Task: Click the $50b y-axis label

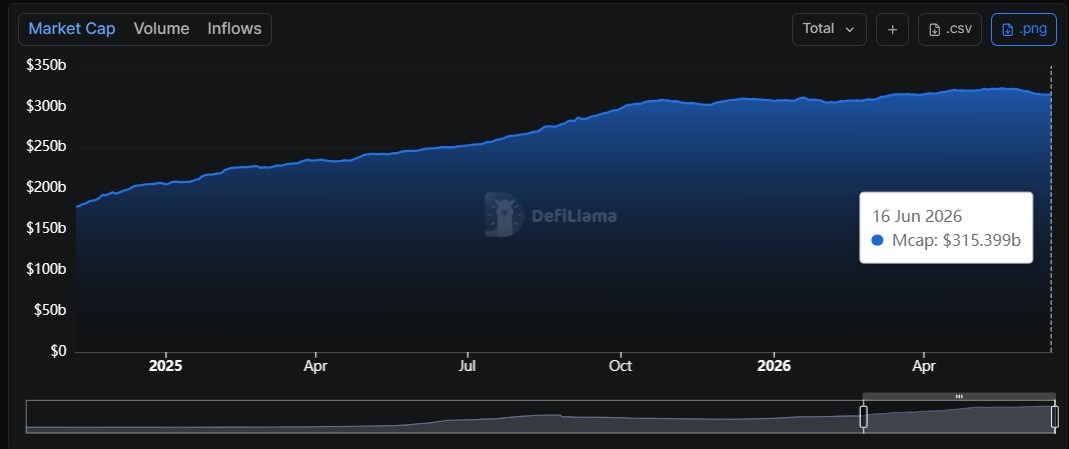Action: pyautogui.click(x=50, y=311)
